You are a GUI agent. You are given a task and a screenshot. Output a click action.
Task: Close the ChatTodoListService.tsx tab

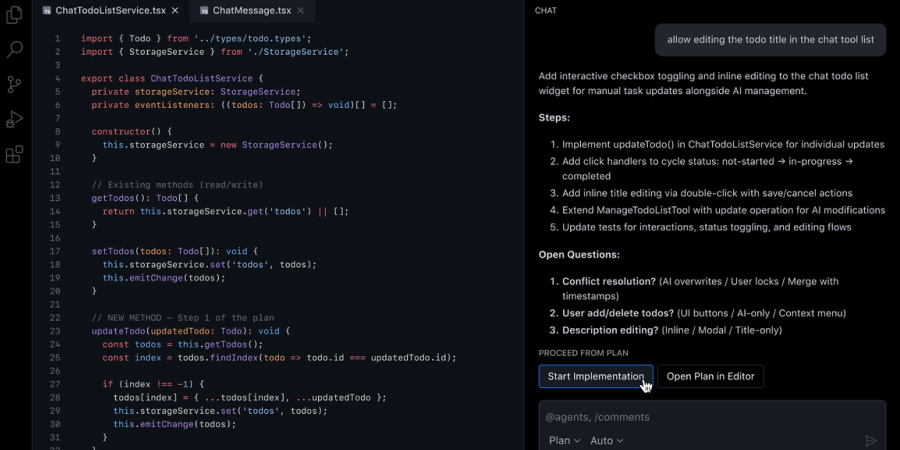175,10
